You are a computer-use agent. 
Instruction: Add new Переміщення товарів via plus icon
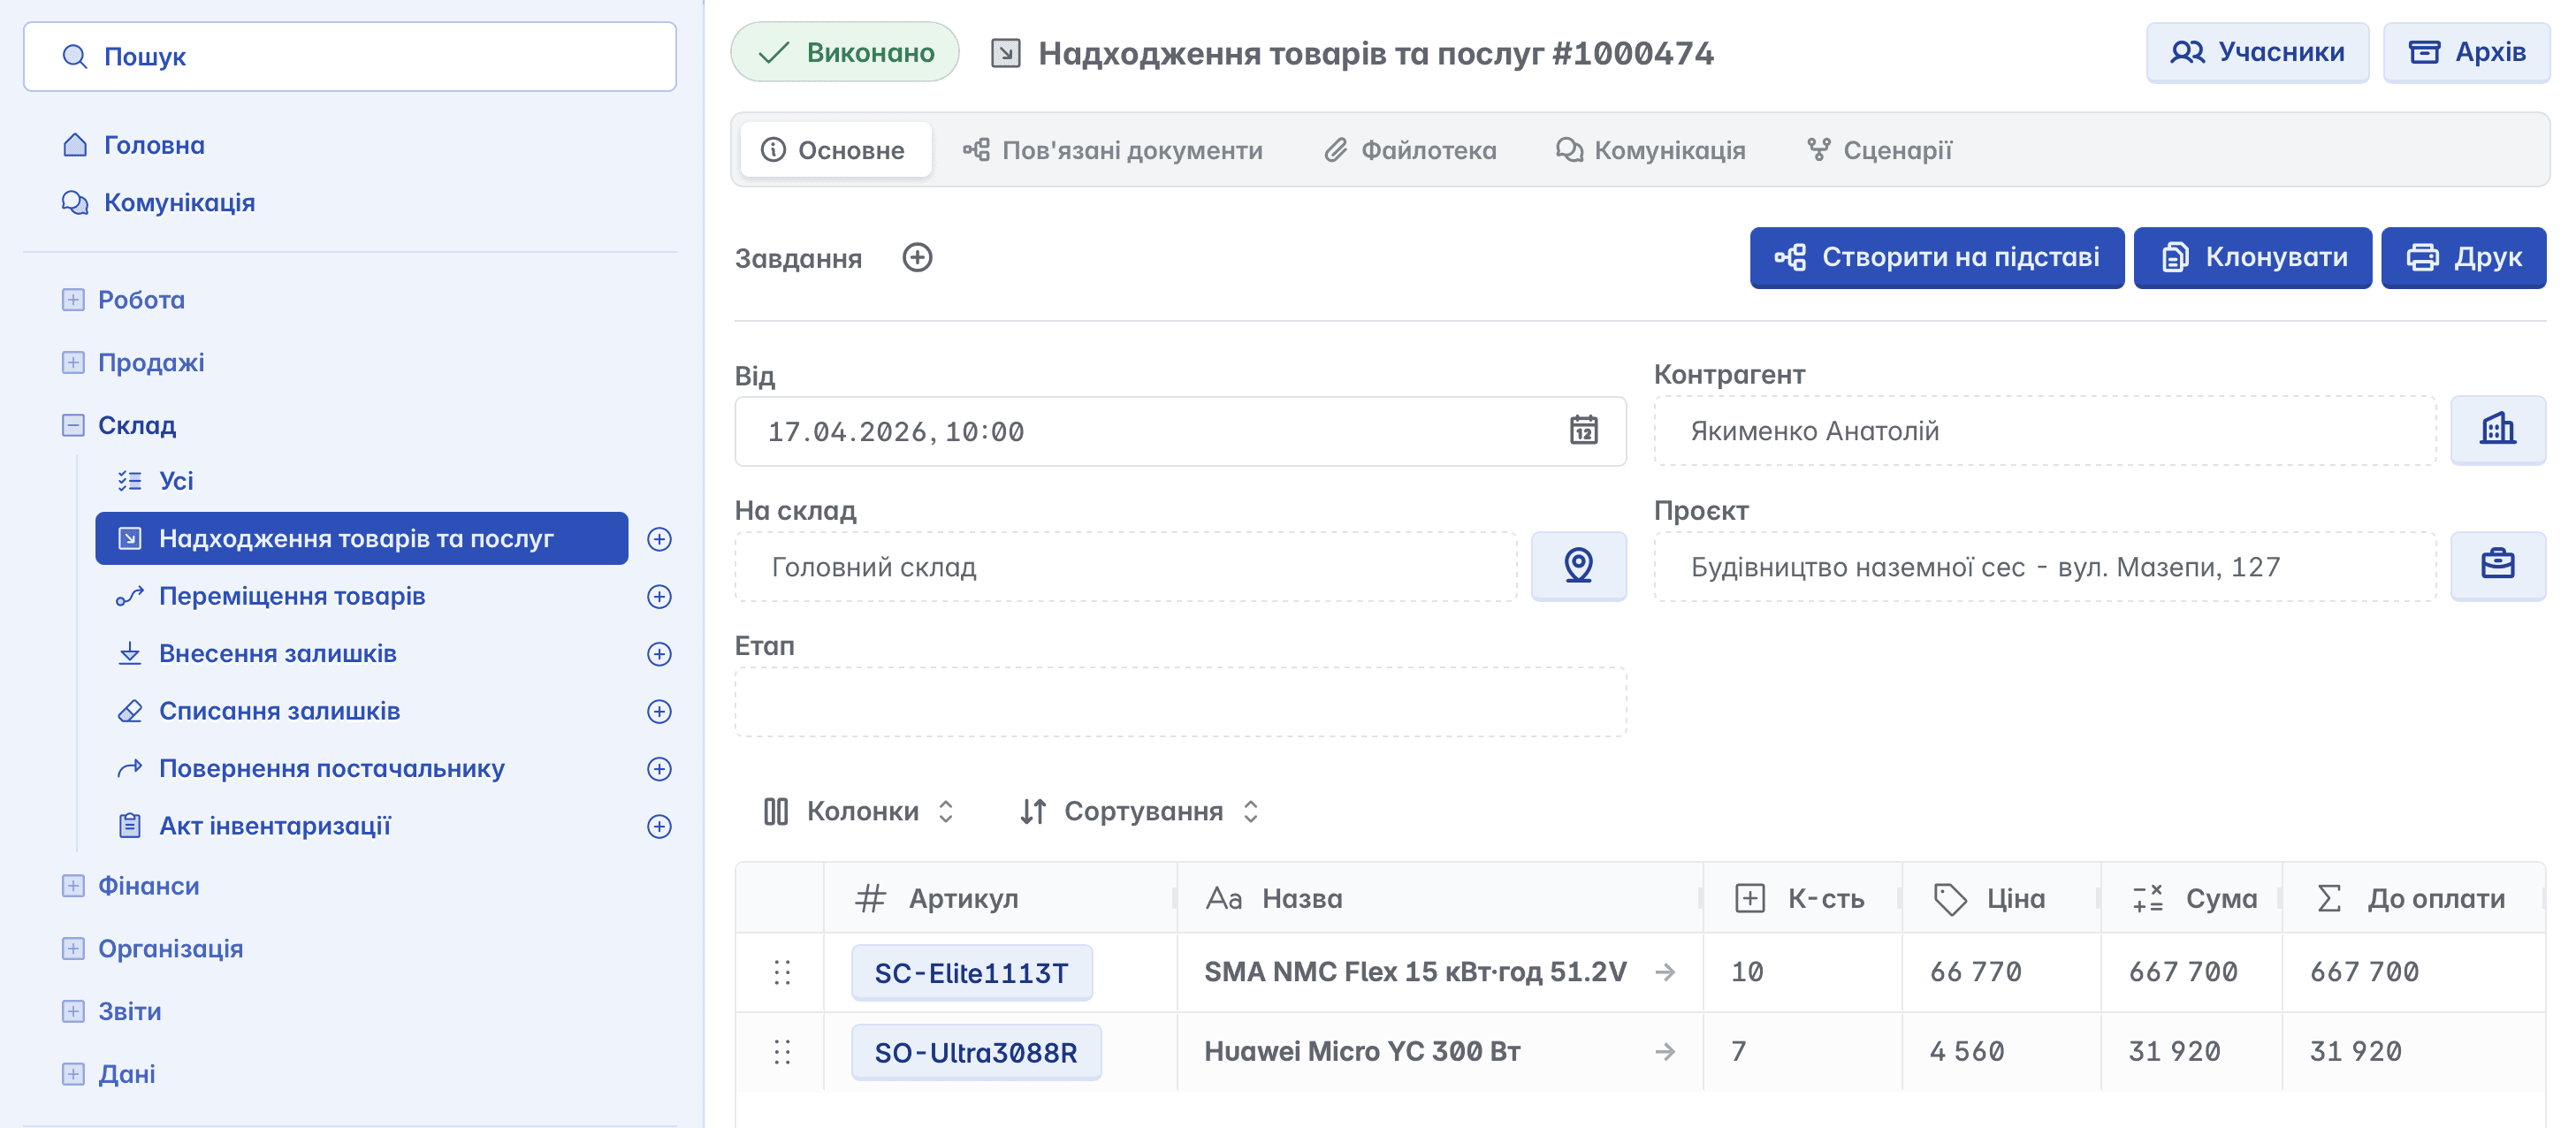(x=659, y=597)
